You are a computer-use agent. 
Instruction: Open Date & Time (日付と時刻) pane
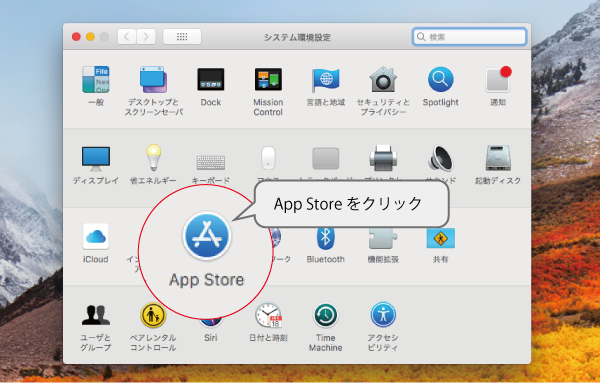[x=269, y=315]
